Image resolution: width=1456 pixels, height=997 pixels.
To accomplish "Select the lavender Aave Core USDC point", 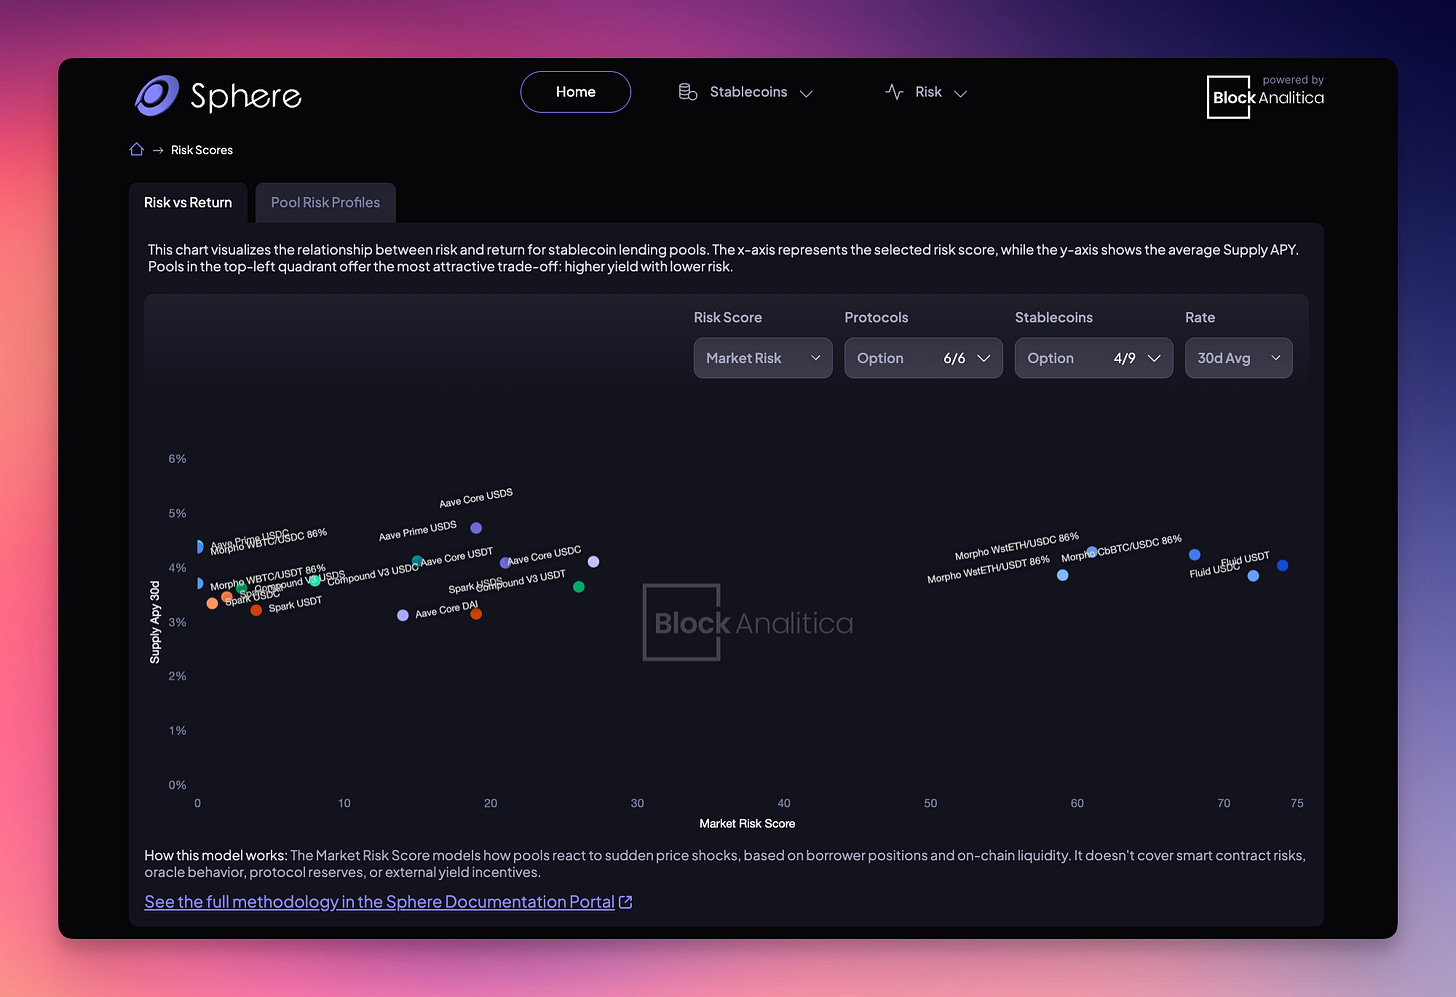I will point(593,562).
